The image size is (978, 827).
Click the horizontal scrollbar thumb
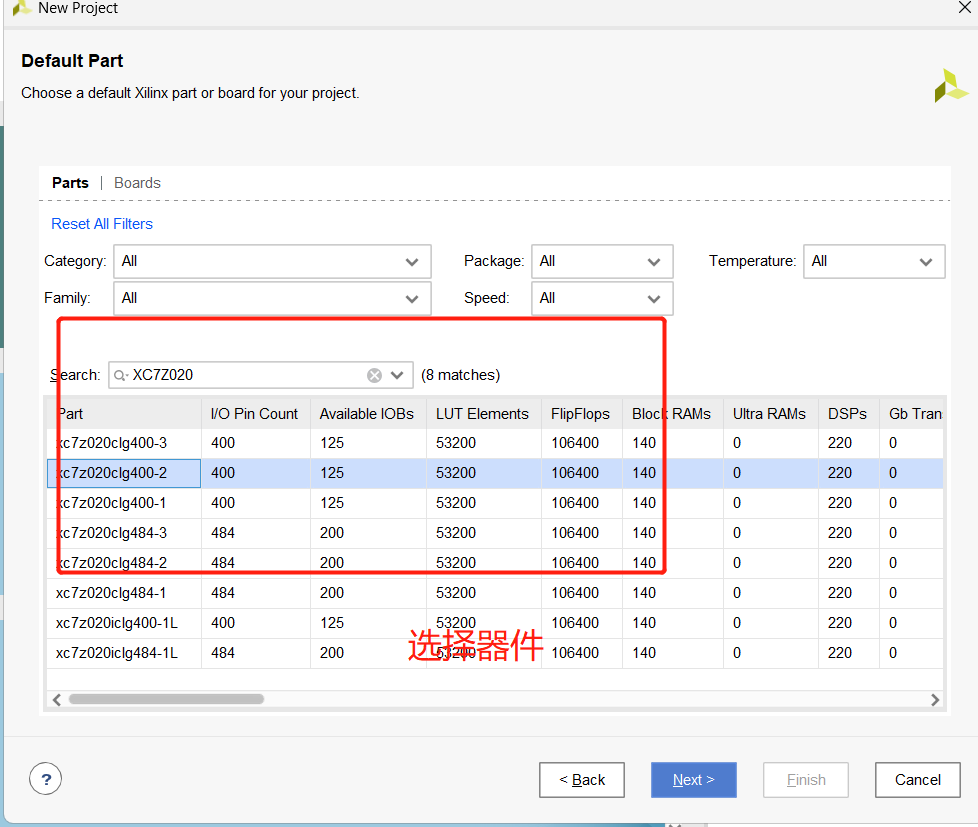click(166, 699)
